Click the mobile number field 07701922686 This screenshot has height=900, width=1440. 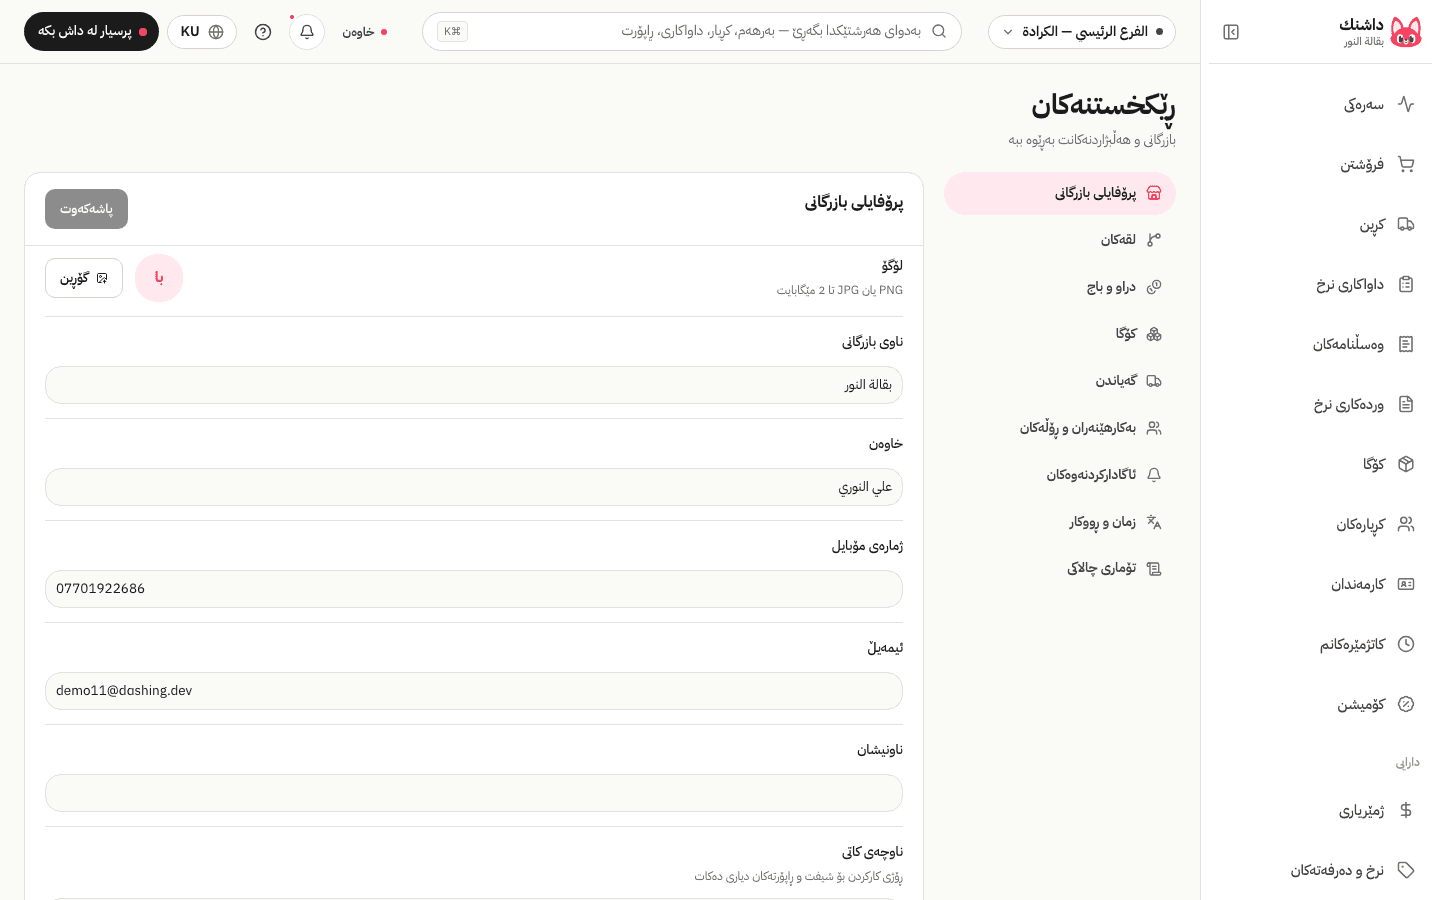[474, 589]
